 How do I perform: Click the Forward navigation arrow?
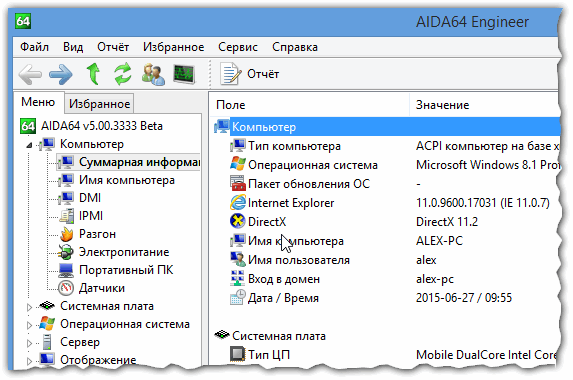click(61, 74)
